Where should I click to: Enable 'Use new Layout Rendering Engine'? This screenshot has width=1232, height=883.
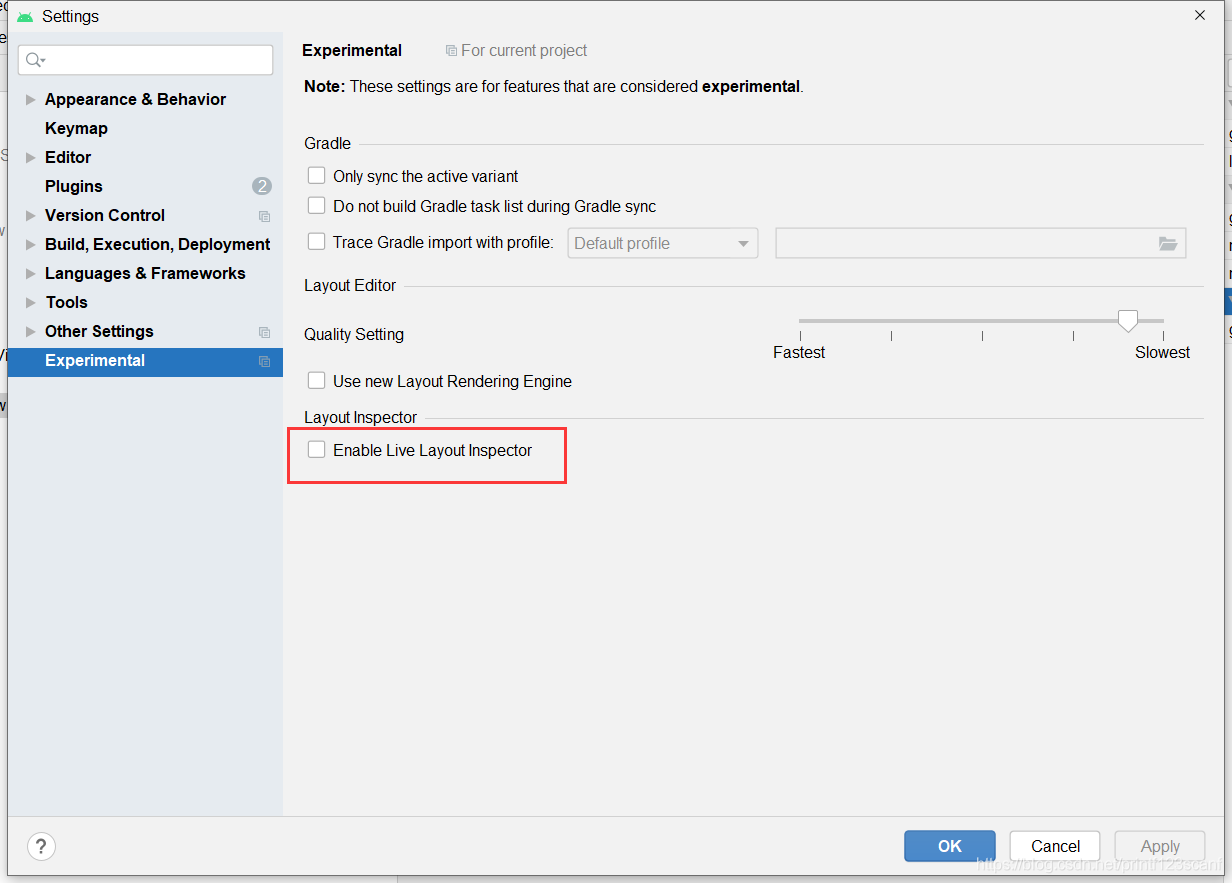coord(317,381)
